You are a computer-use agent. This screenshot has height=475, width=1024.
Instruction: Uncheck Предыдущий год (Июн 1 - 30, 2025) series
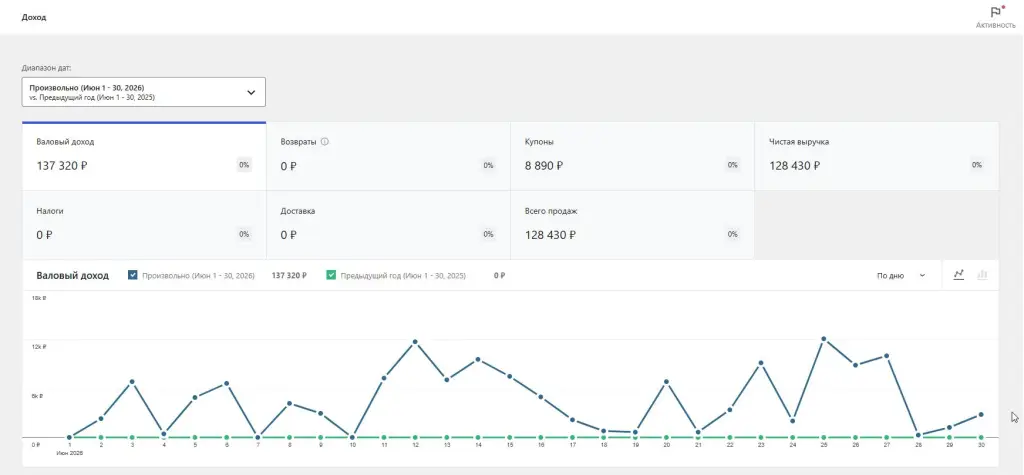coord(331,276)
